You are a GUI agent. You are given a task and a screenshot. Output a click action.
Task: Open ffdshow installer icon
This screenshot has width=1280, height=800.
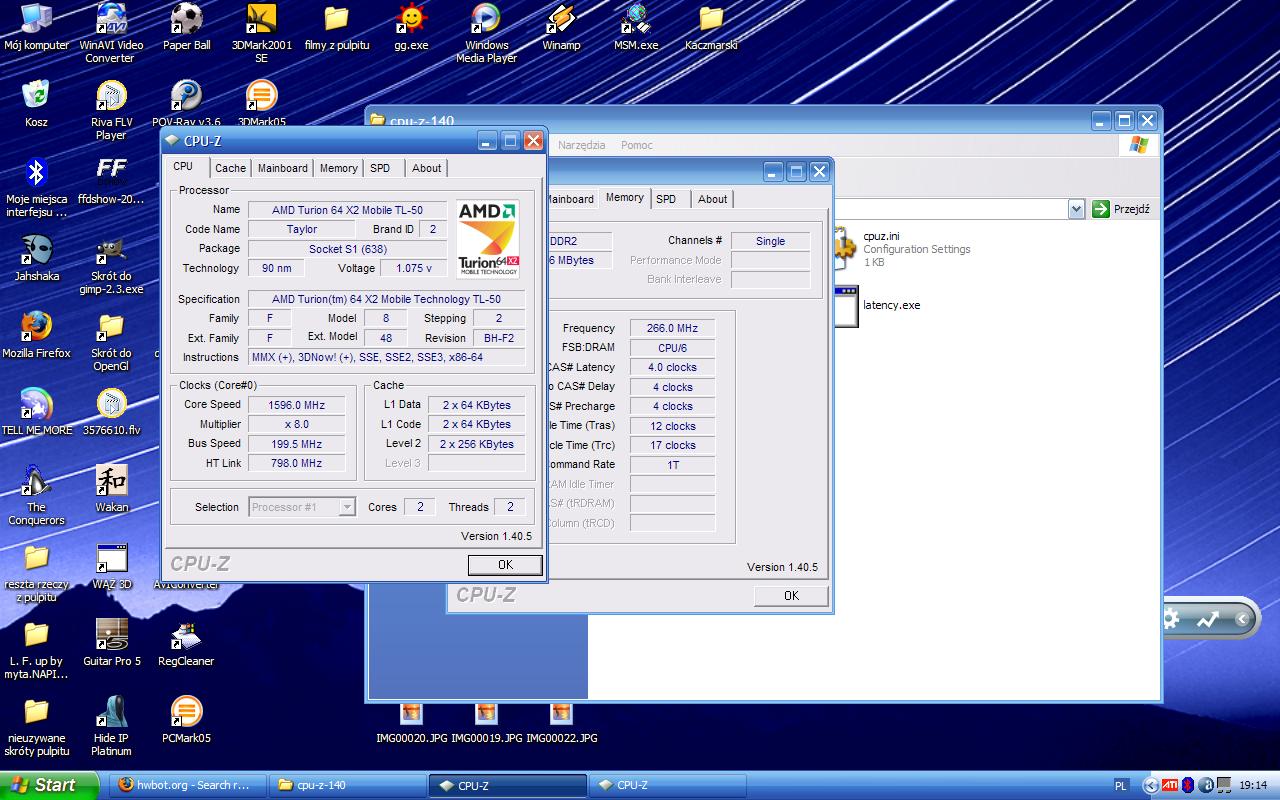tap(111, 180)
